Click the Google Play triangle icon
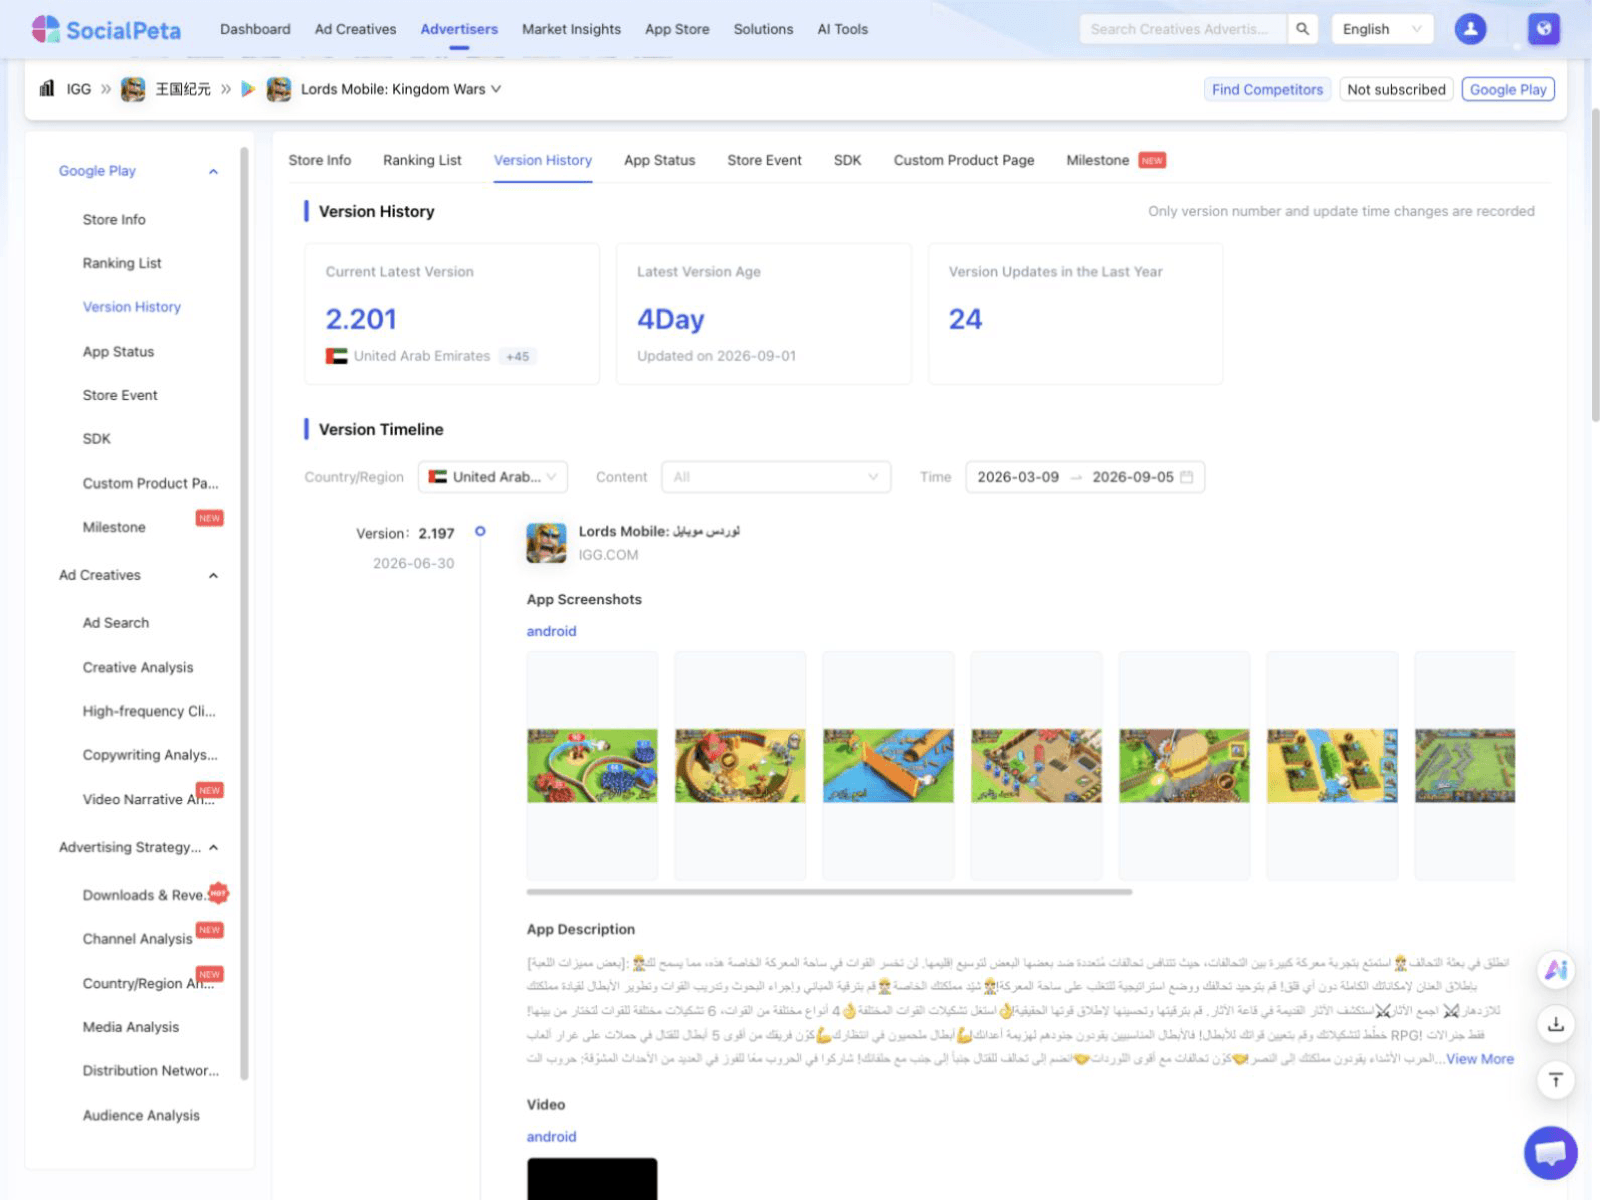1600x1200 pixels. click(249, 89)
